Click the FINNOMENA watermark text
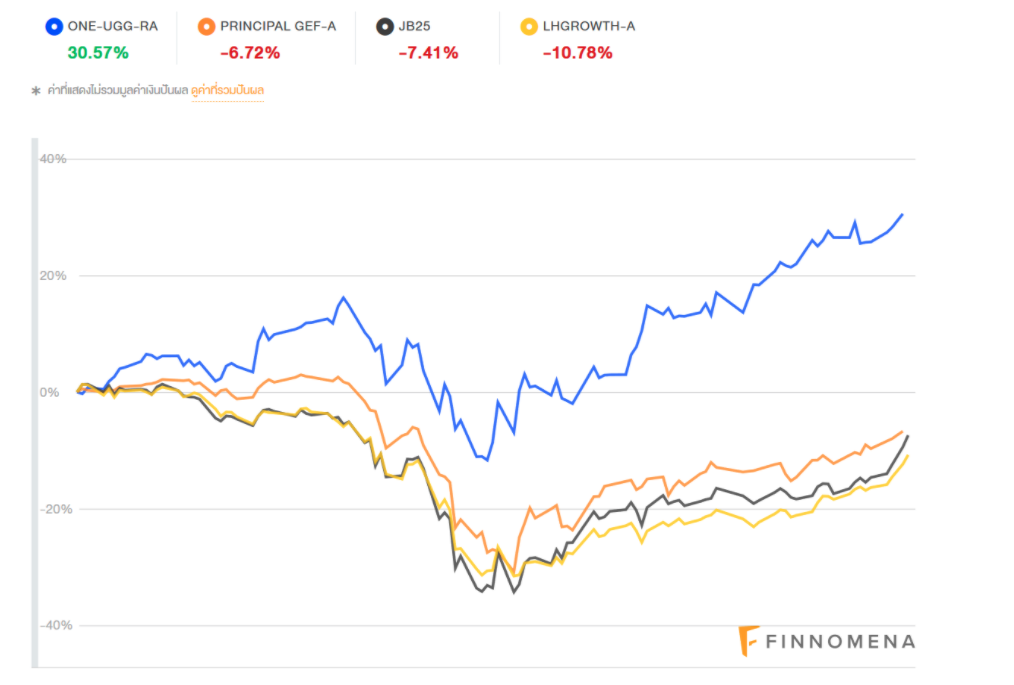This screenshot has width=1014, height=685. click(840, 641)
